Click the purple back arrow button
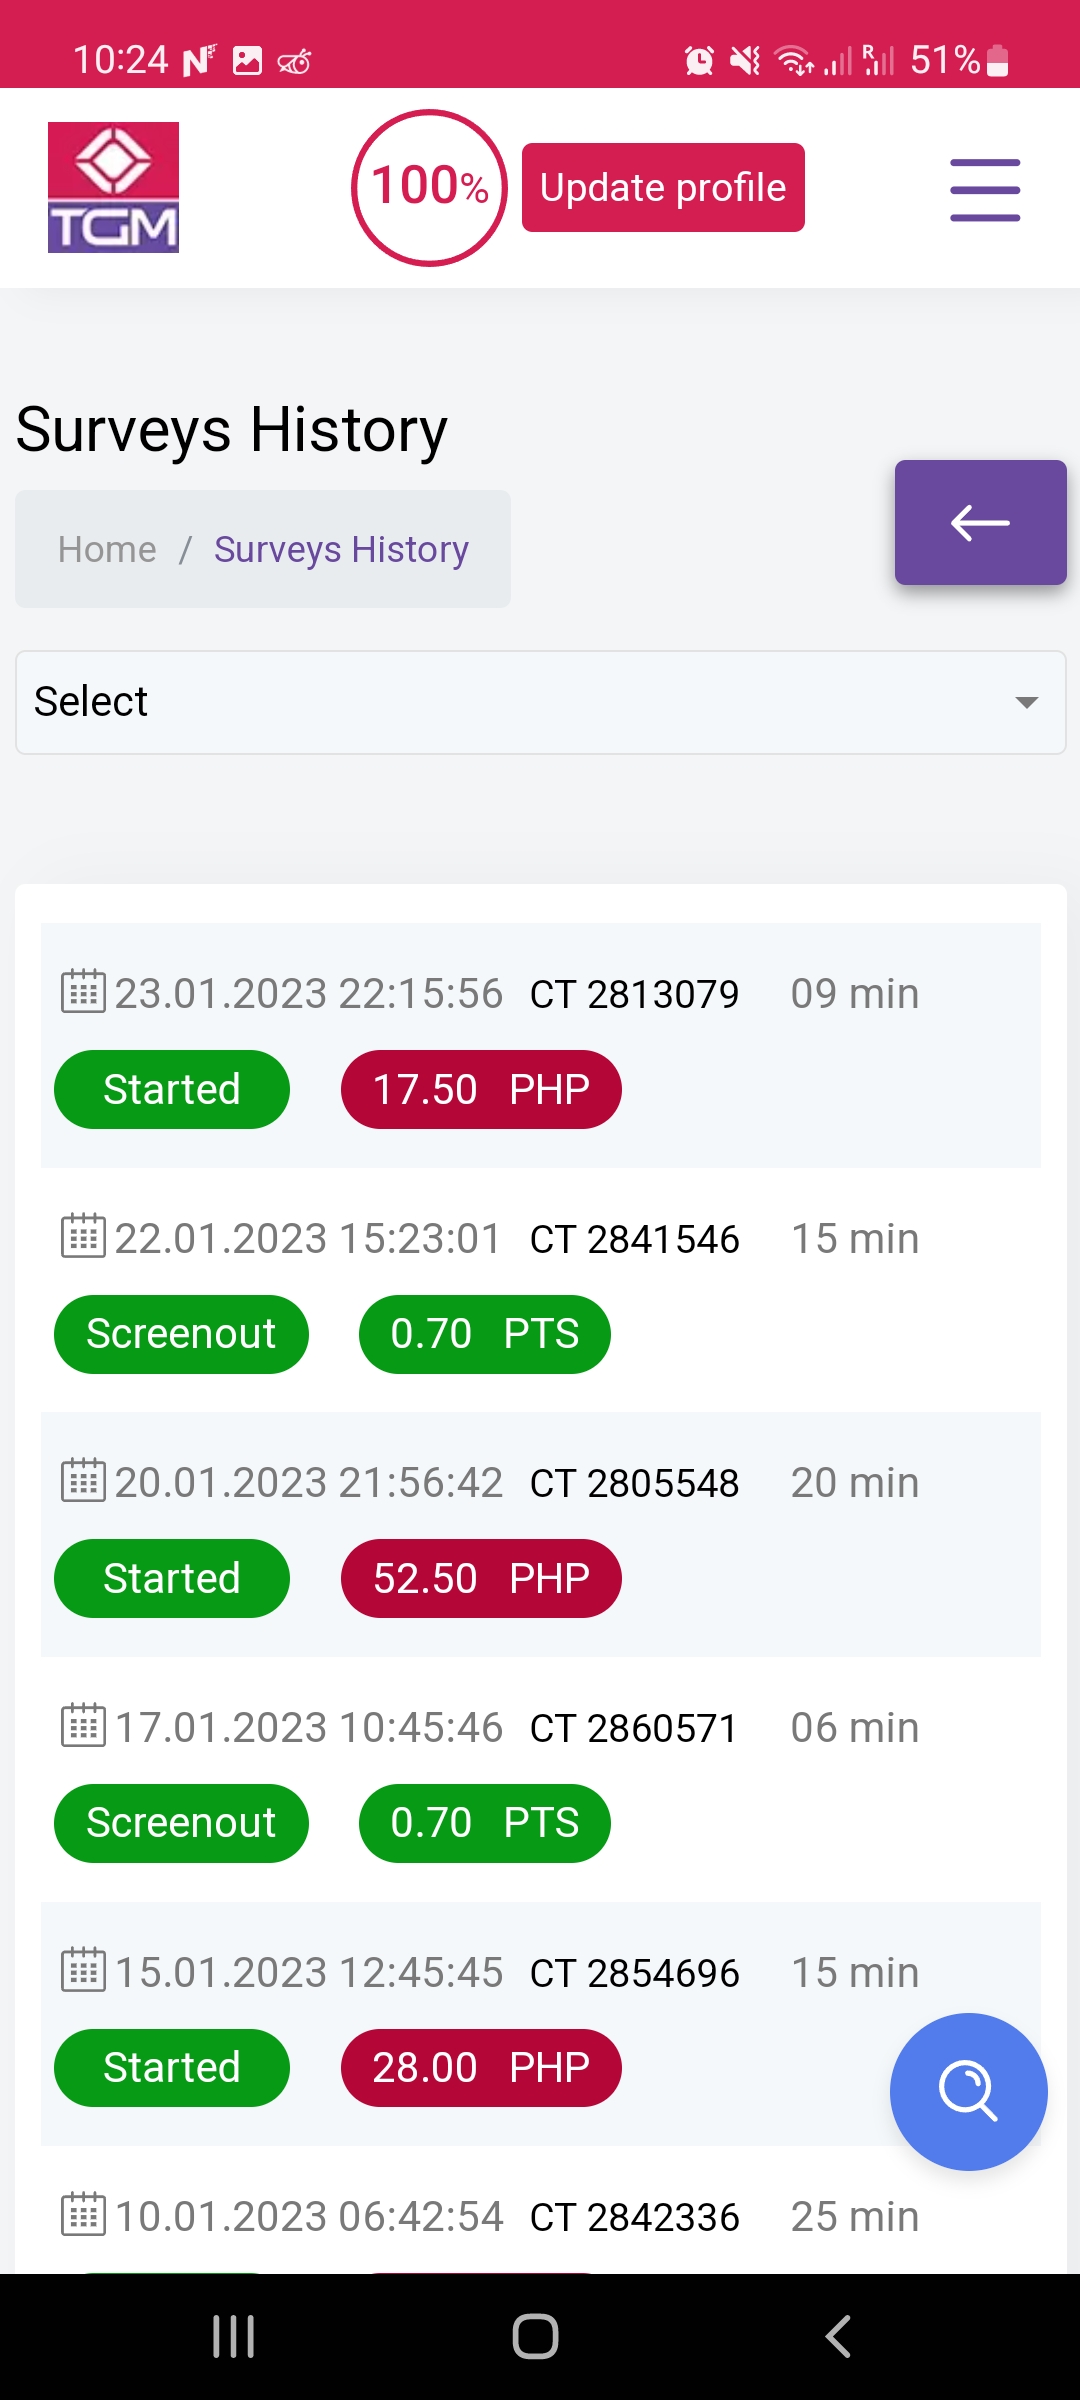This screenshot has width=1080, height=2400. (x=980, y=522)
